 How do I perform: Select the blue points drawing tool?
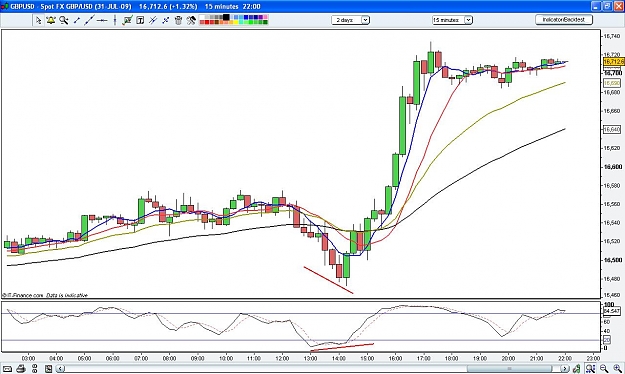[165, 20]
